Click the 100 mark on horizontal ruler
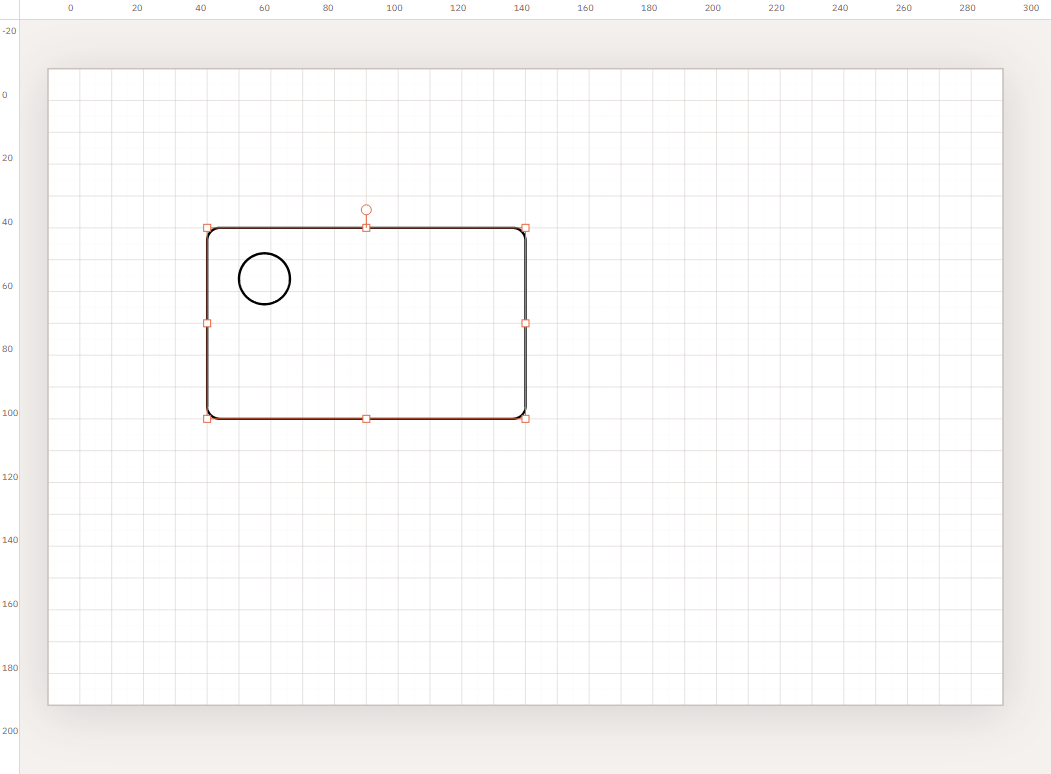The width and height of the screenshot is (1051, 774). tap(394, 8)
